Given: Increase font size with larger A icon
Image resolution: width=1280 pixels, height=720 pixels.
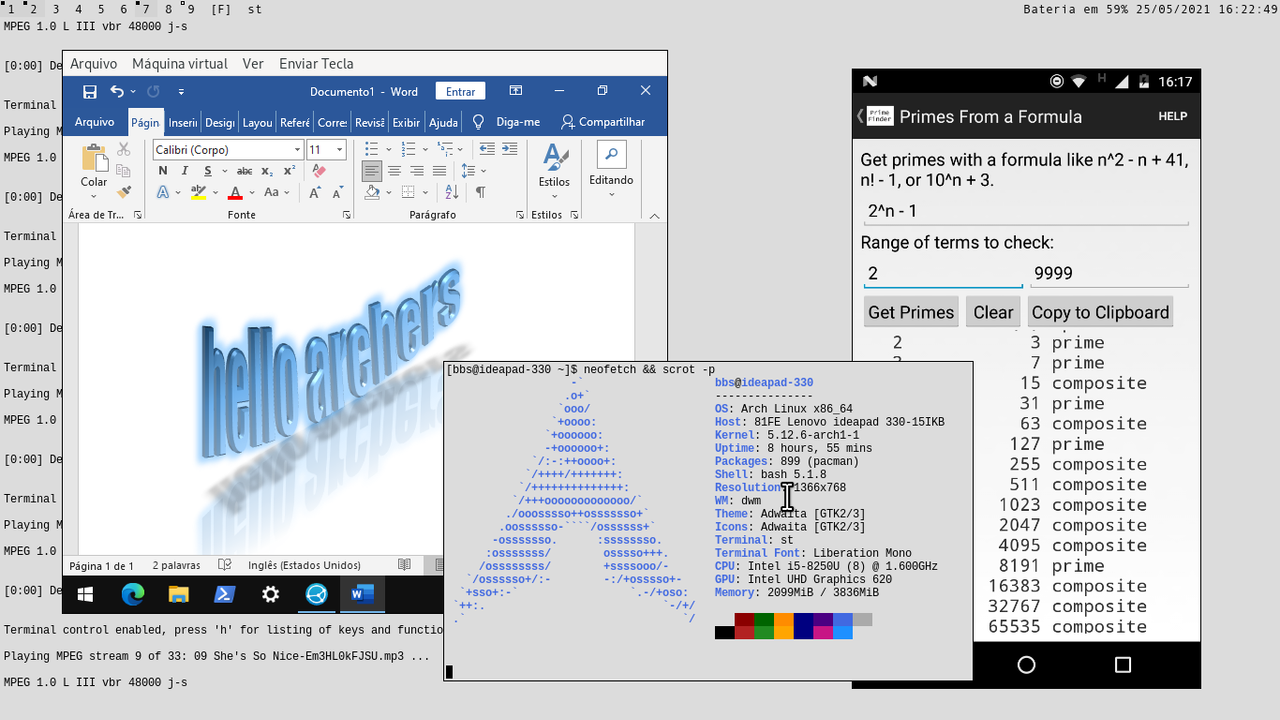Looking at the screenshot, I should point(314,193).
